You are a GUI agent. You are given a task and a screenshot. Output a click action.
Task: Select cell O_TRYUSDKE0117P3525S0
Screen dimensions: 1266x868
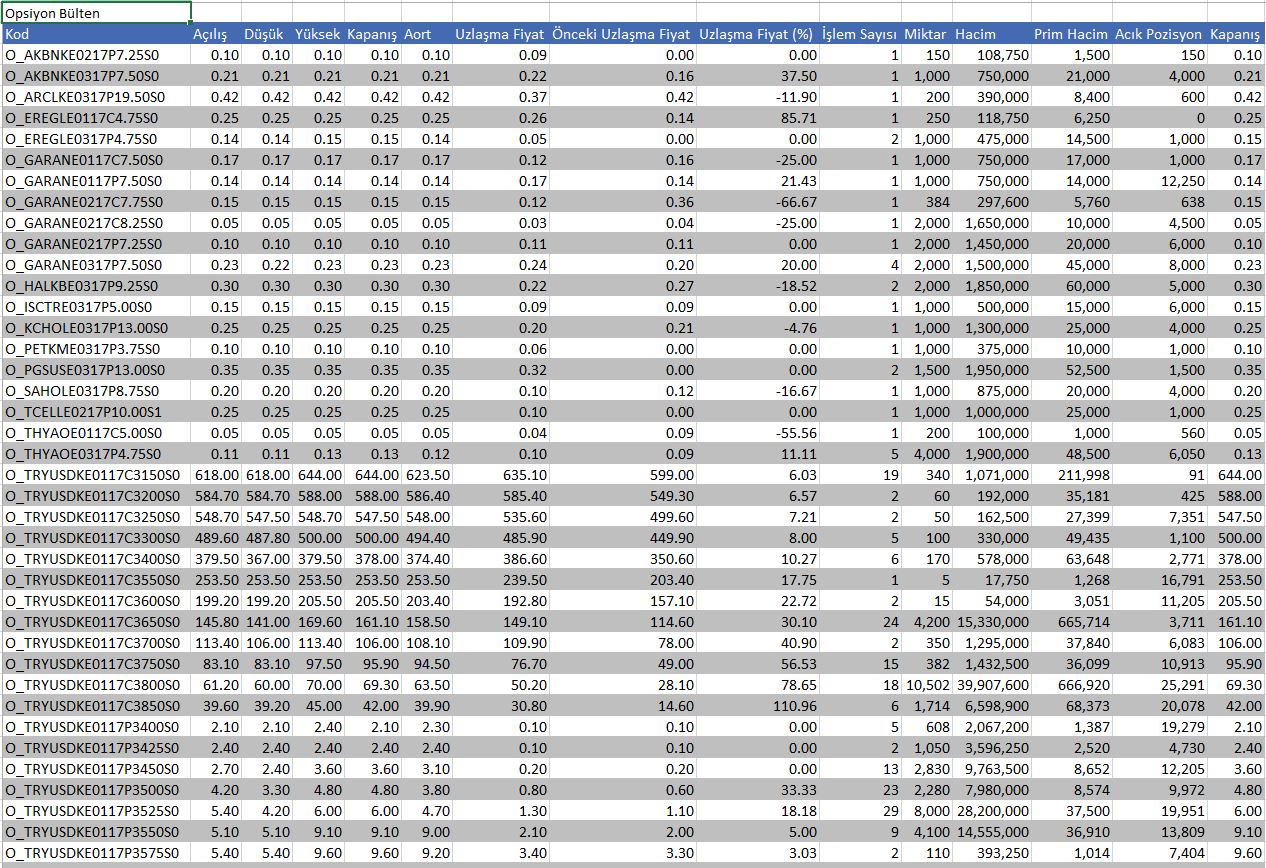pos(96,811)
